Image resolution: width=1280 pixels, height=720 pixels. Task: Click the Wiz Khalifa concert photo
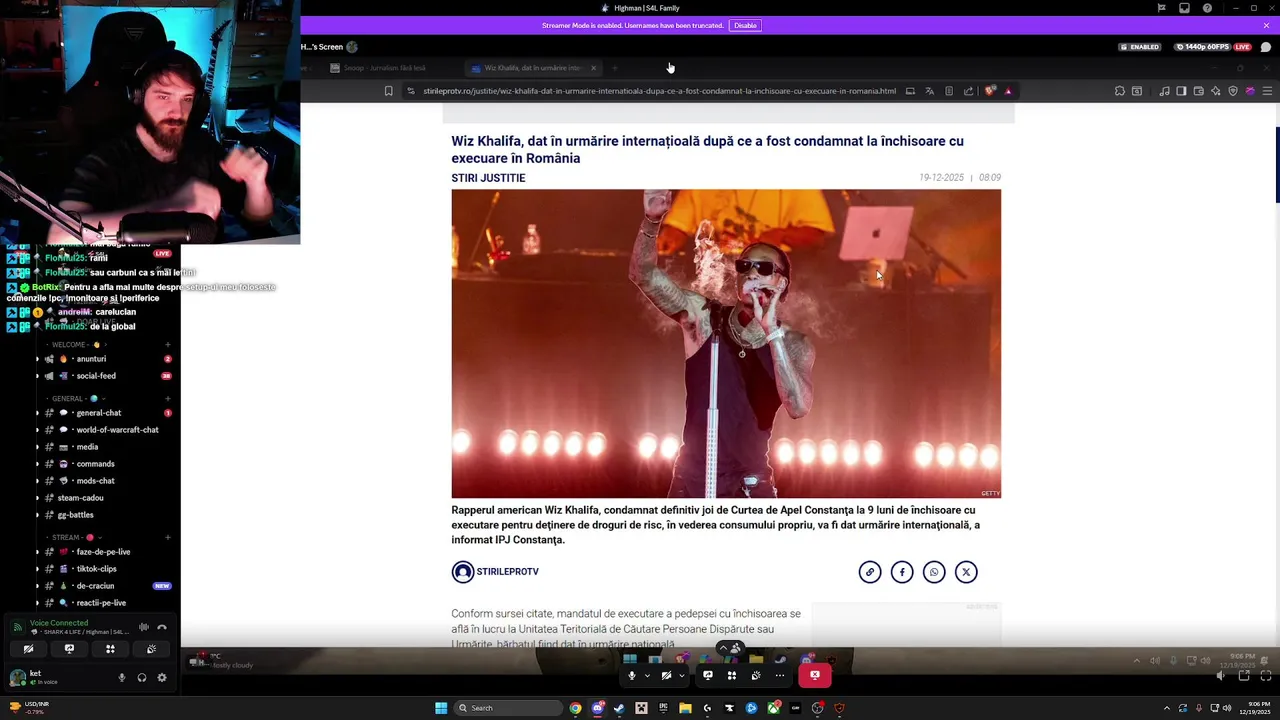[726, 343]
